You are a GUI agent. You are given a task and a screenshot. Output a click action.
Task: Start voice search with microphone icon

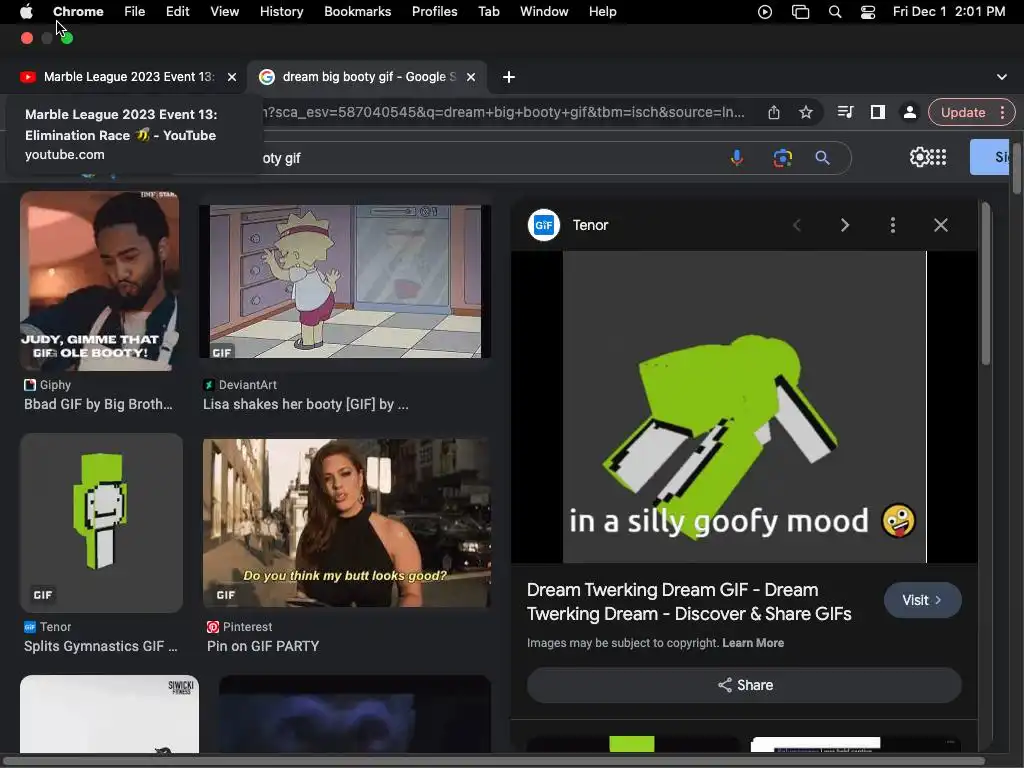[737, 158]
